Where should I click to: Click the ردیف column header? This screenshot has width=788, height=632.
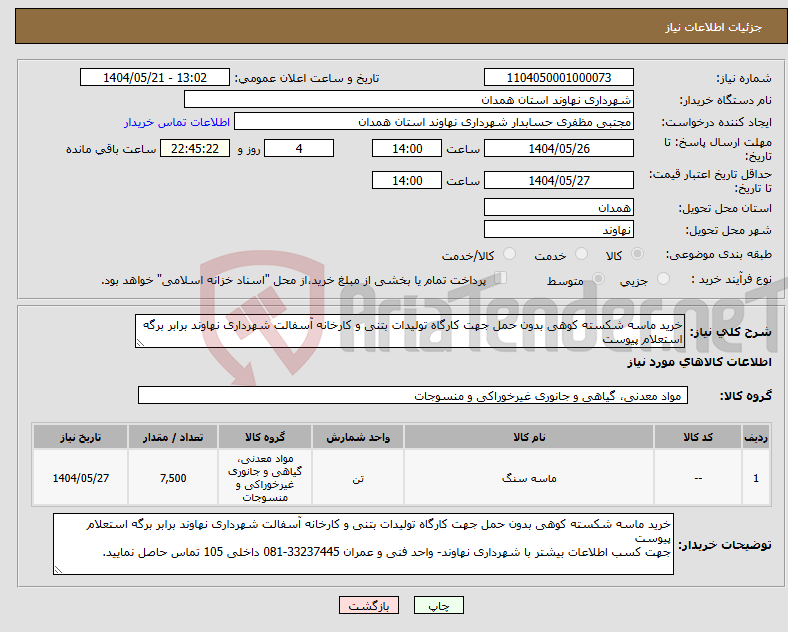[756, 437]
